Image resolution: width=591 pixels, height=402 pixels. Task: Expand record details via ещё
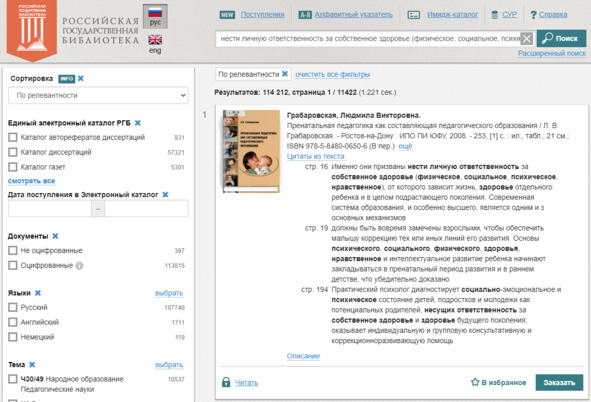(x=405, y=146)
